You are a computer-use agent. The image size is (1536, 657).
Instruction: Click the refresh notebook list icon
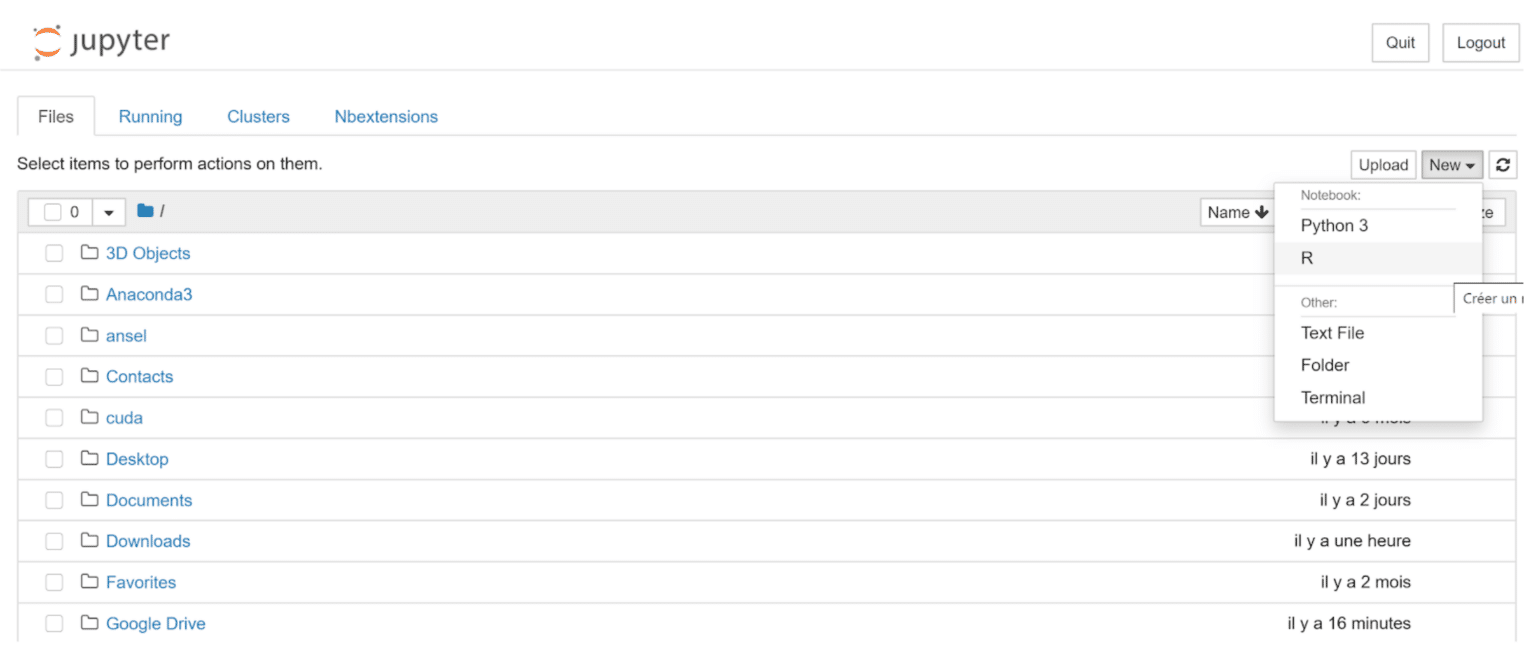point(1502,165)
